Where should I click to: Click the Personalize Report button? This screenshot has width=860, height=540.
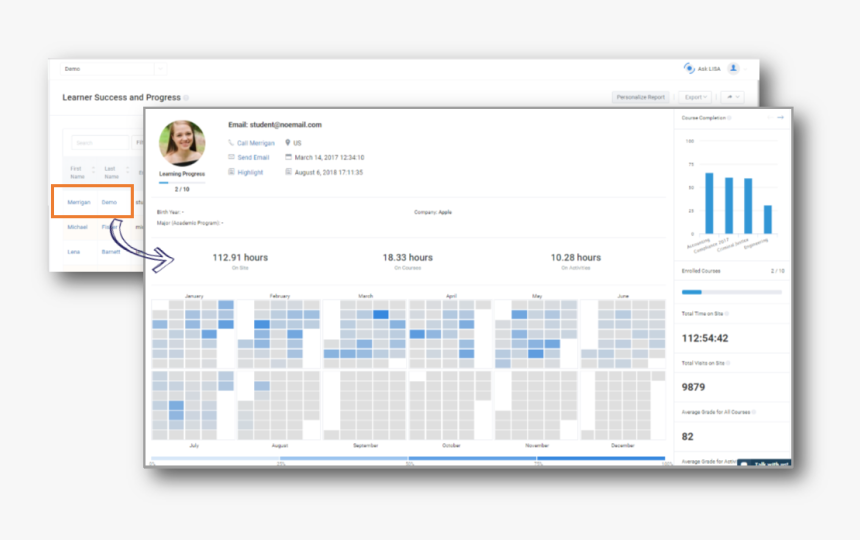[641, 97]
